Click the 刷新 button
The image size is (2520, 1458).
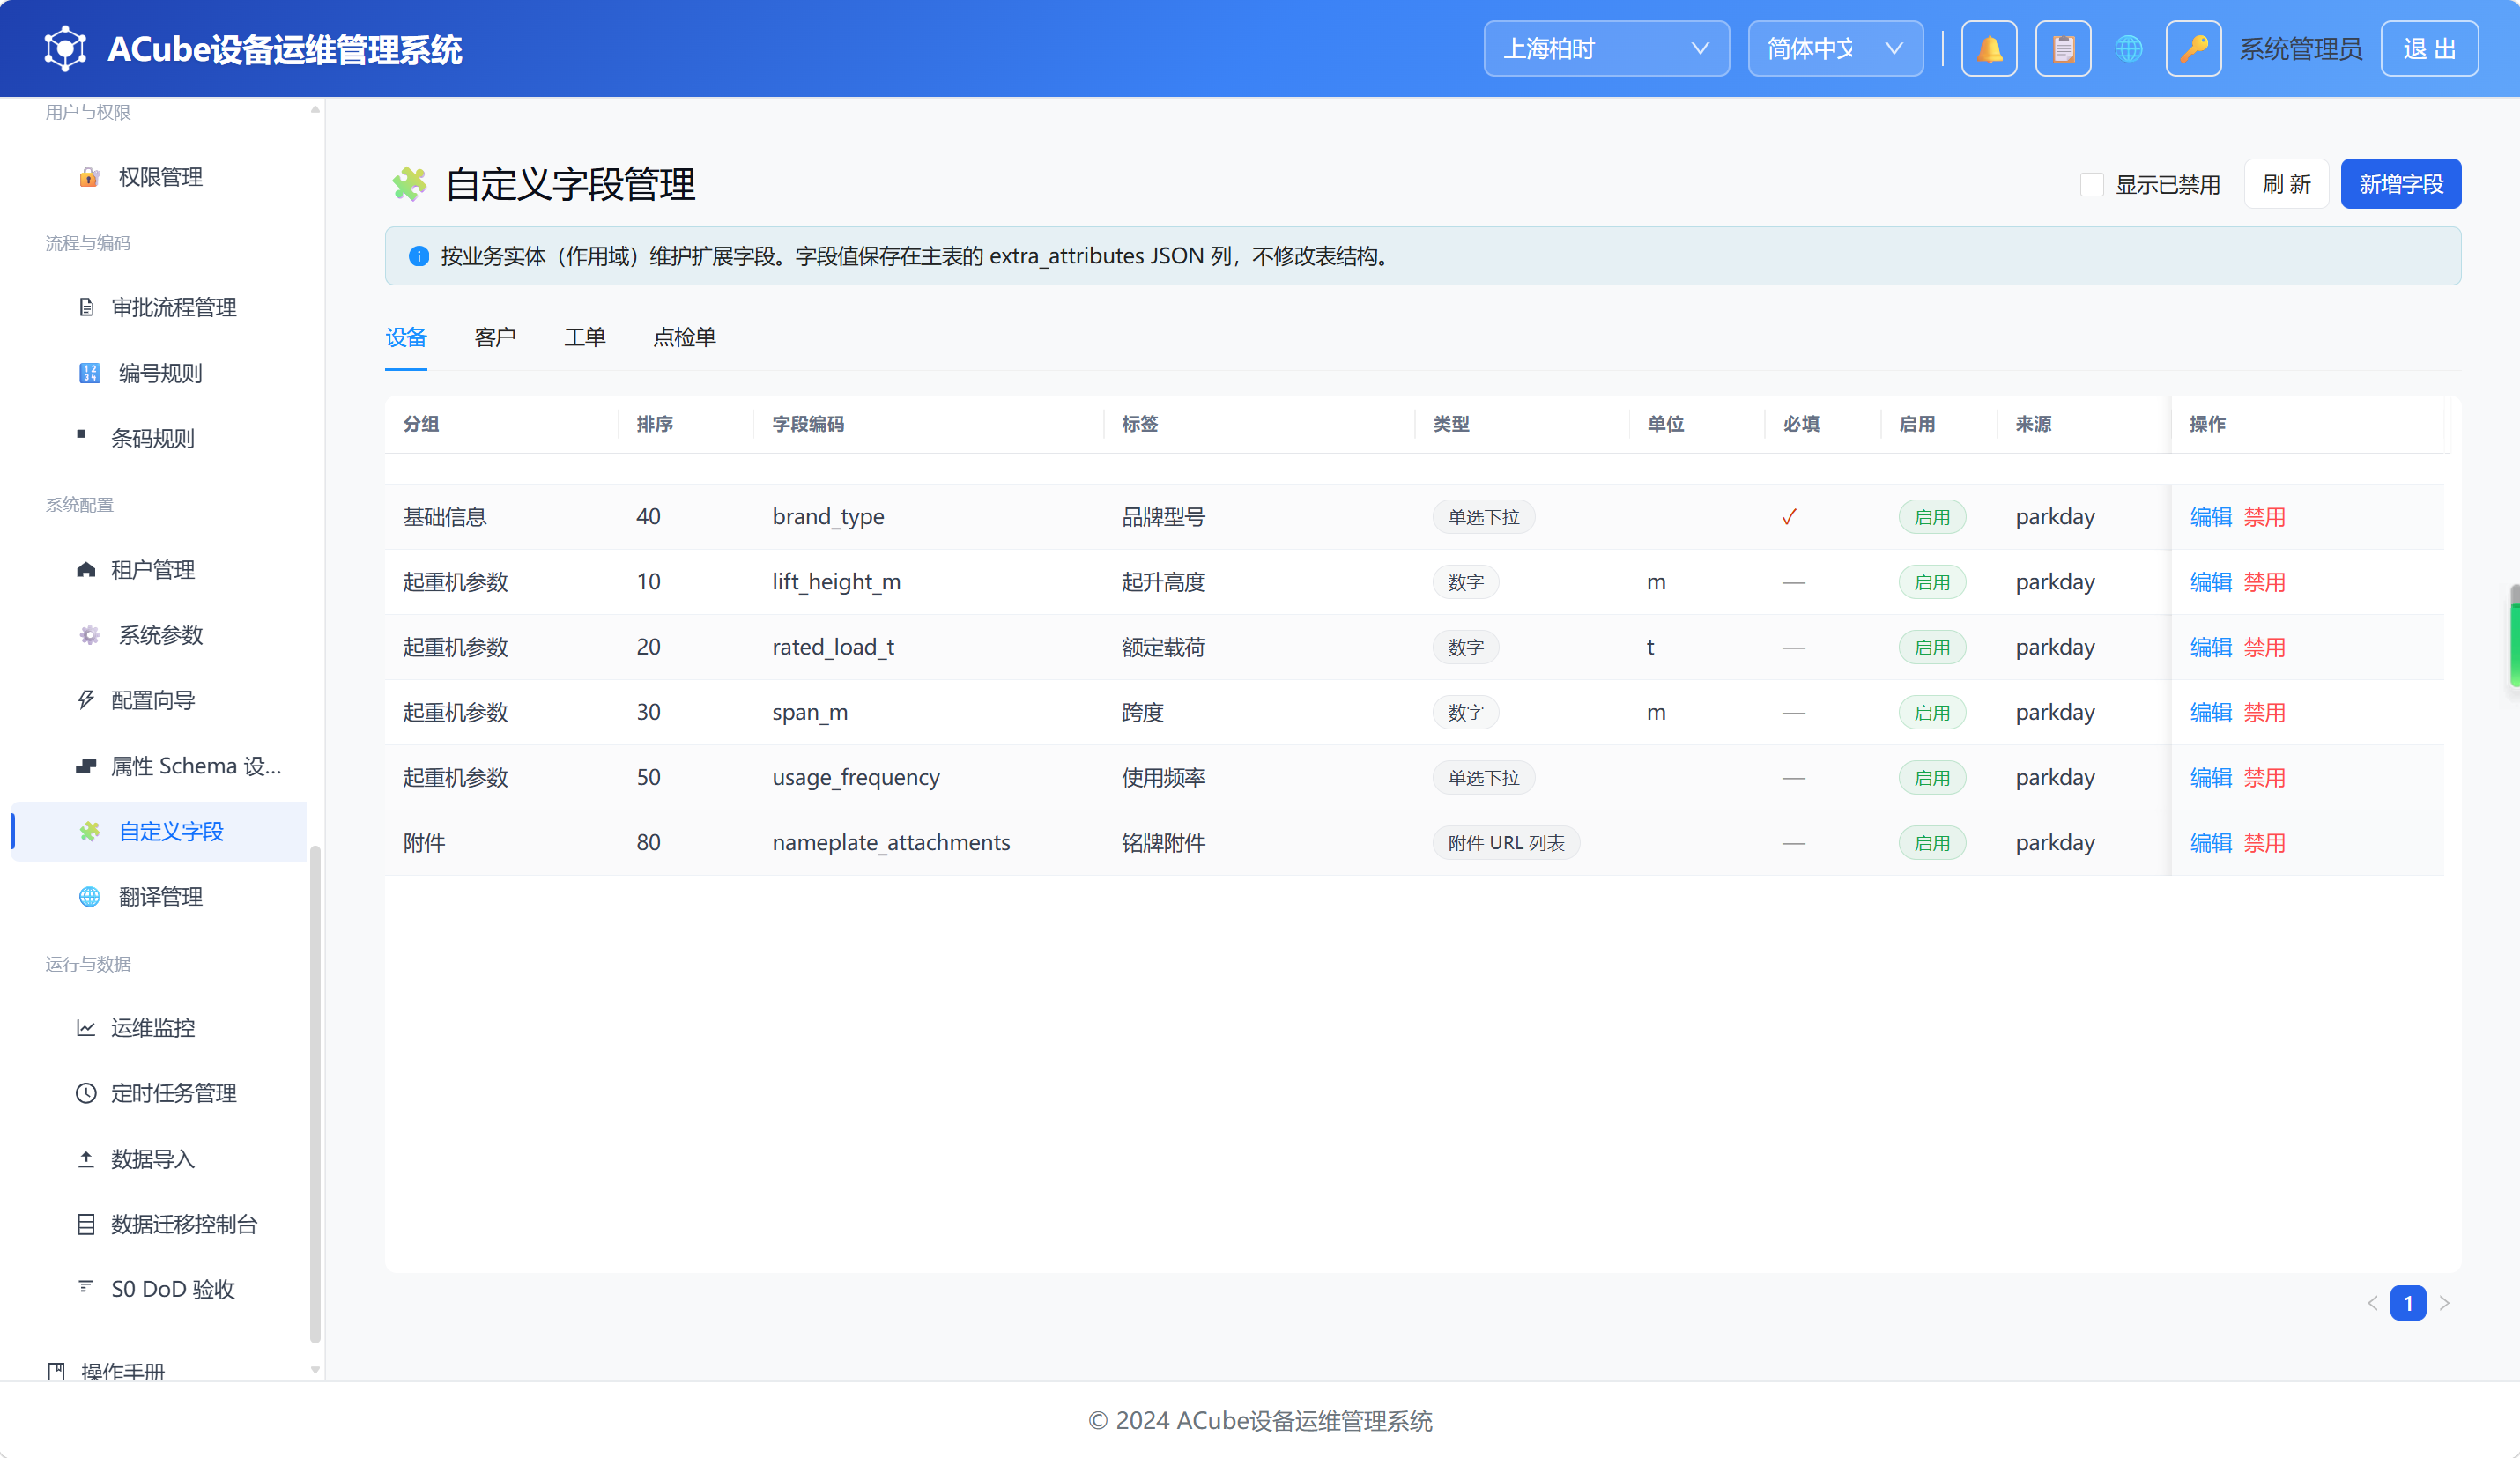coord(2286,184)
